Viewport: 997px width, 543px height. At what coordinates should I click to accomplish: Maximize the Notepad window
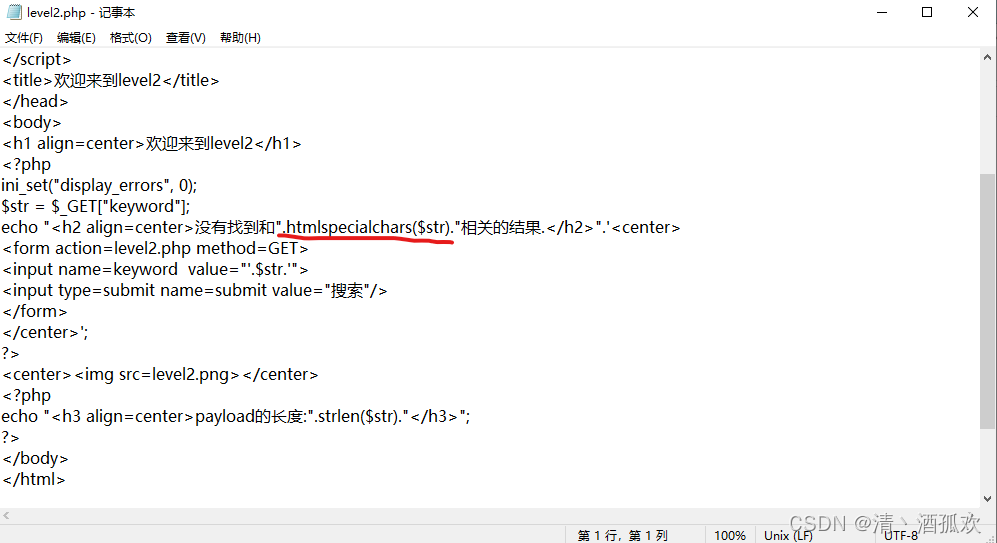927,12
